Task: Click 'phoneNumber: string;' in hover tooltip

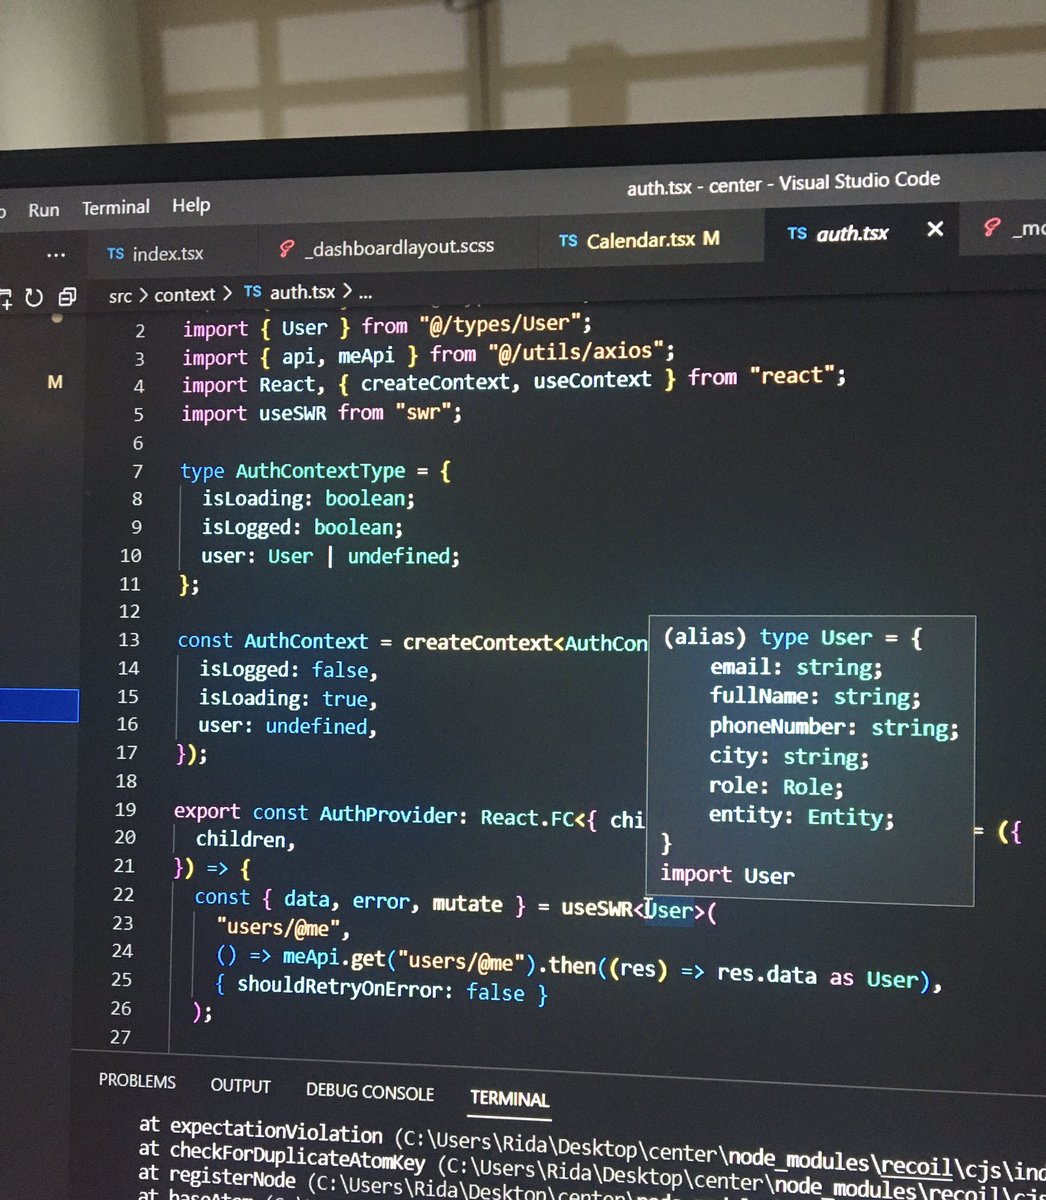Action: tap(834, 727)
